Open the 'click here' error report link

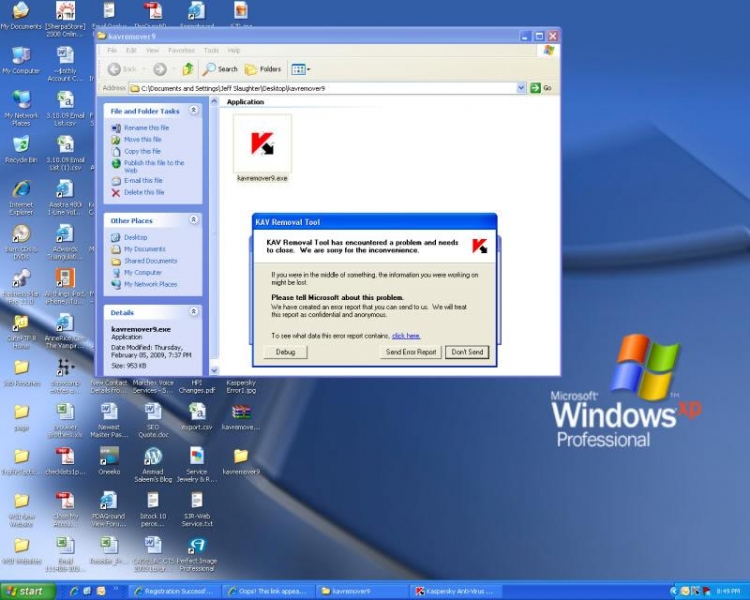(x=406, y=336)
